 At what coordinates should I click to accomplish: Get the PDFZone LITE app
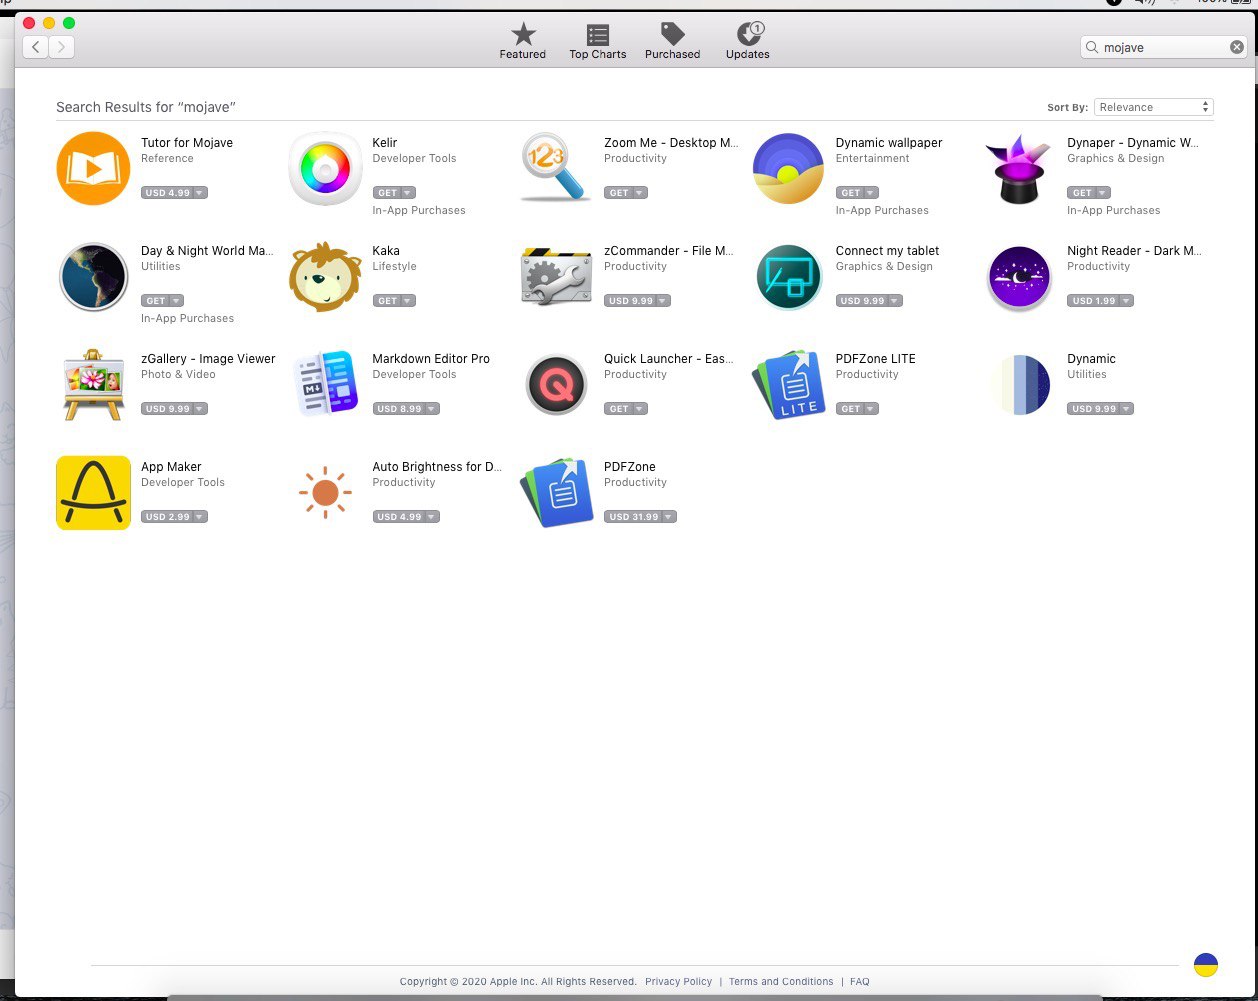click(857, 409)
